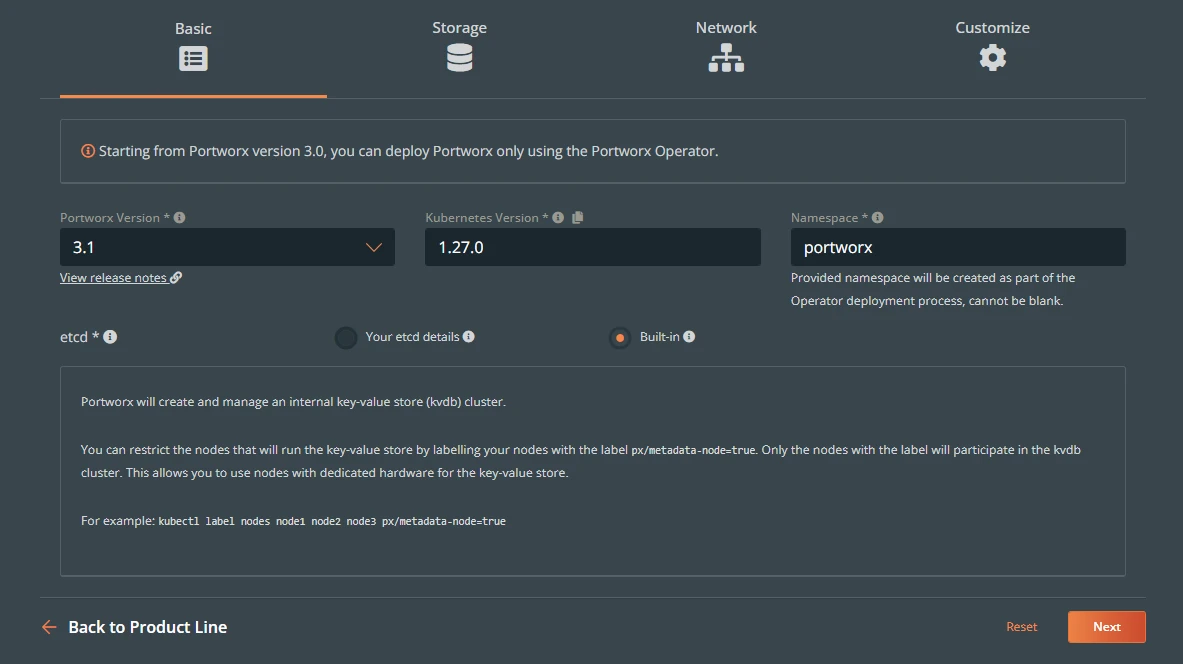Screen dimensions: 1183x664
Task: Click the kubectl label nodes example command
Action: point(332,521)
